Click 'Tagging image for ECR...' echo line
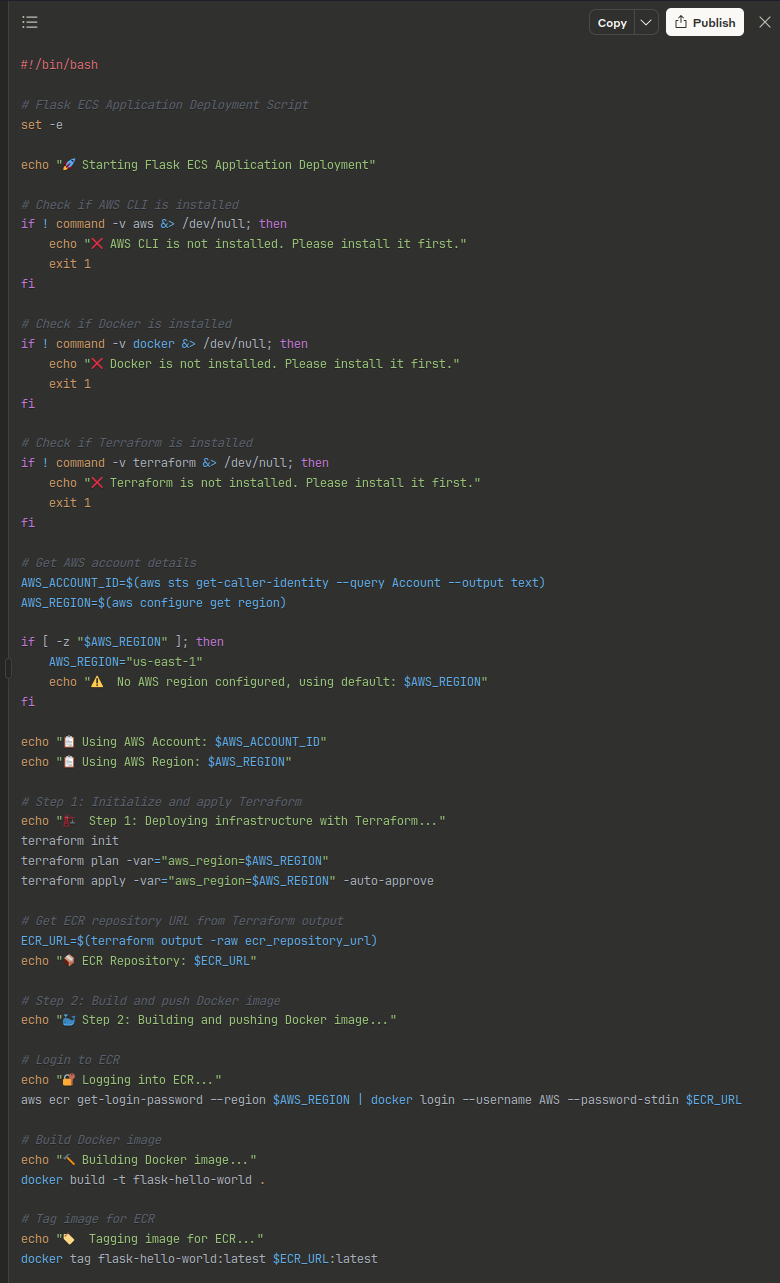Image resolution: width=780 pixels, height=1283 pixels. (x=142, y=1239)
